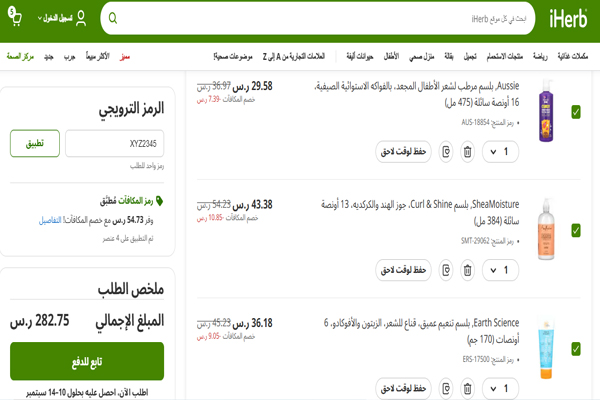
Task: Open the حيوانات أليفة menu
Action: point(360,57)
